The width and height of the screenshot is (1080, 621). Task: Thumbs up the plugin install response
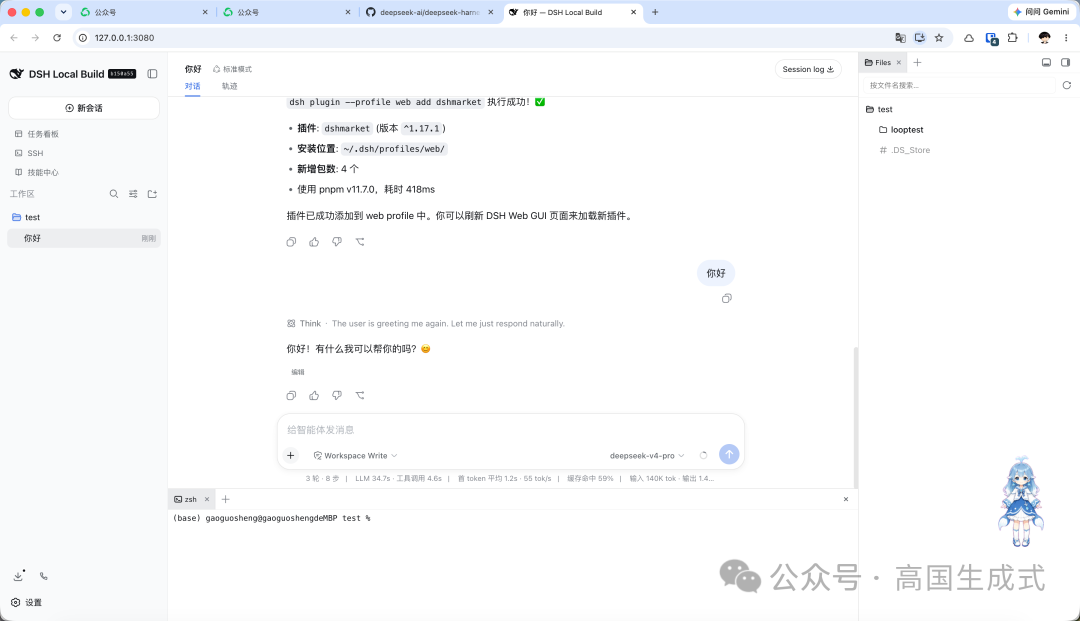pyautogui.click(x=314, y=242)
